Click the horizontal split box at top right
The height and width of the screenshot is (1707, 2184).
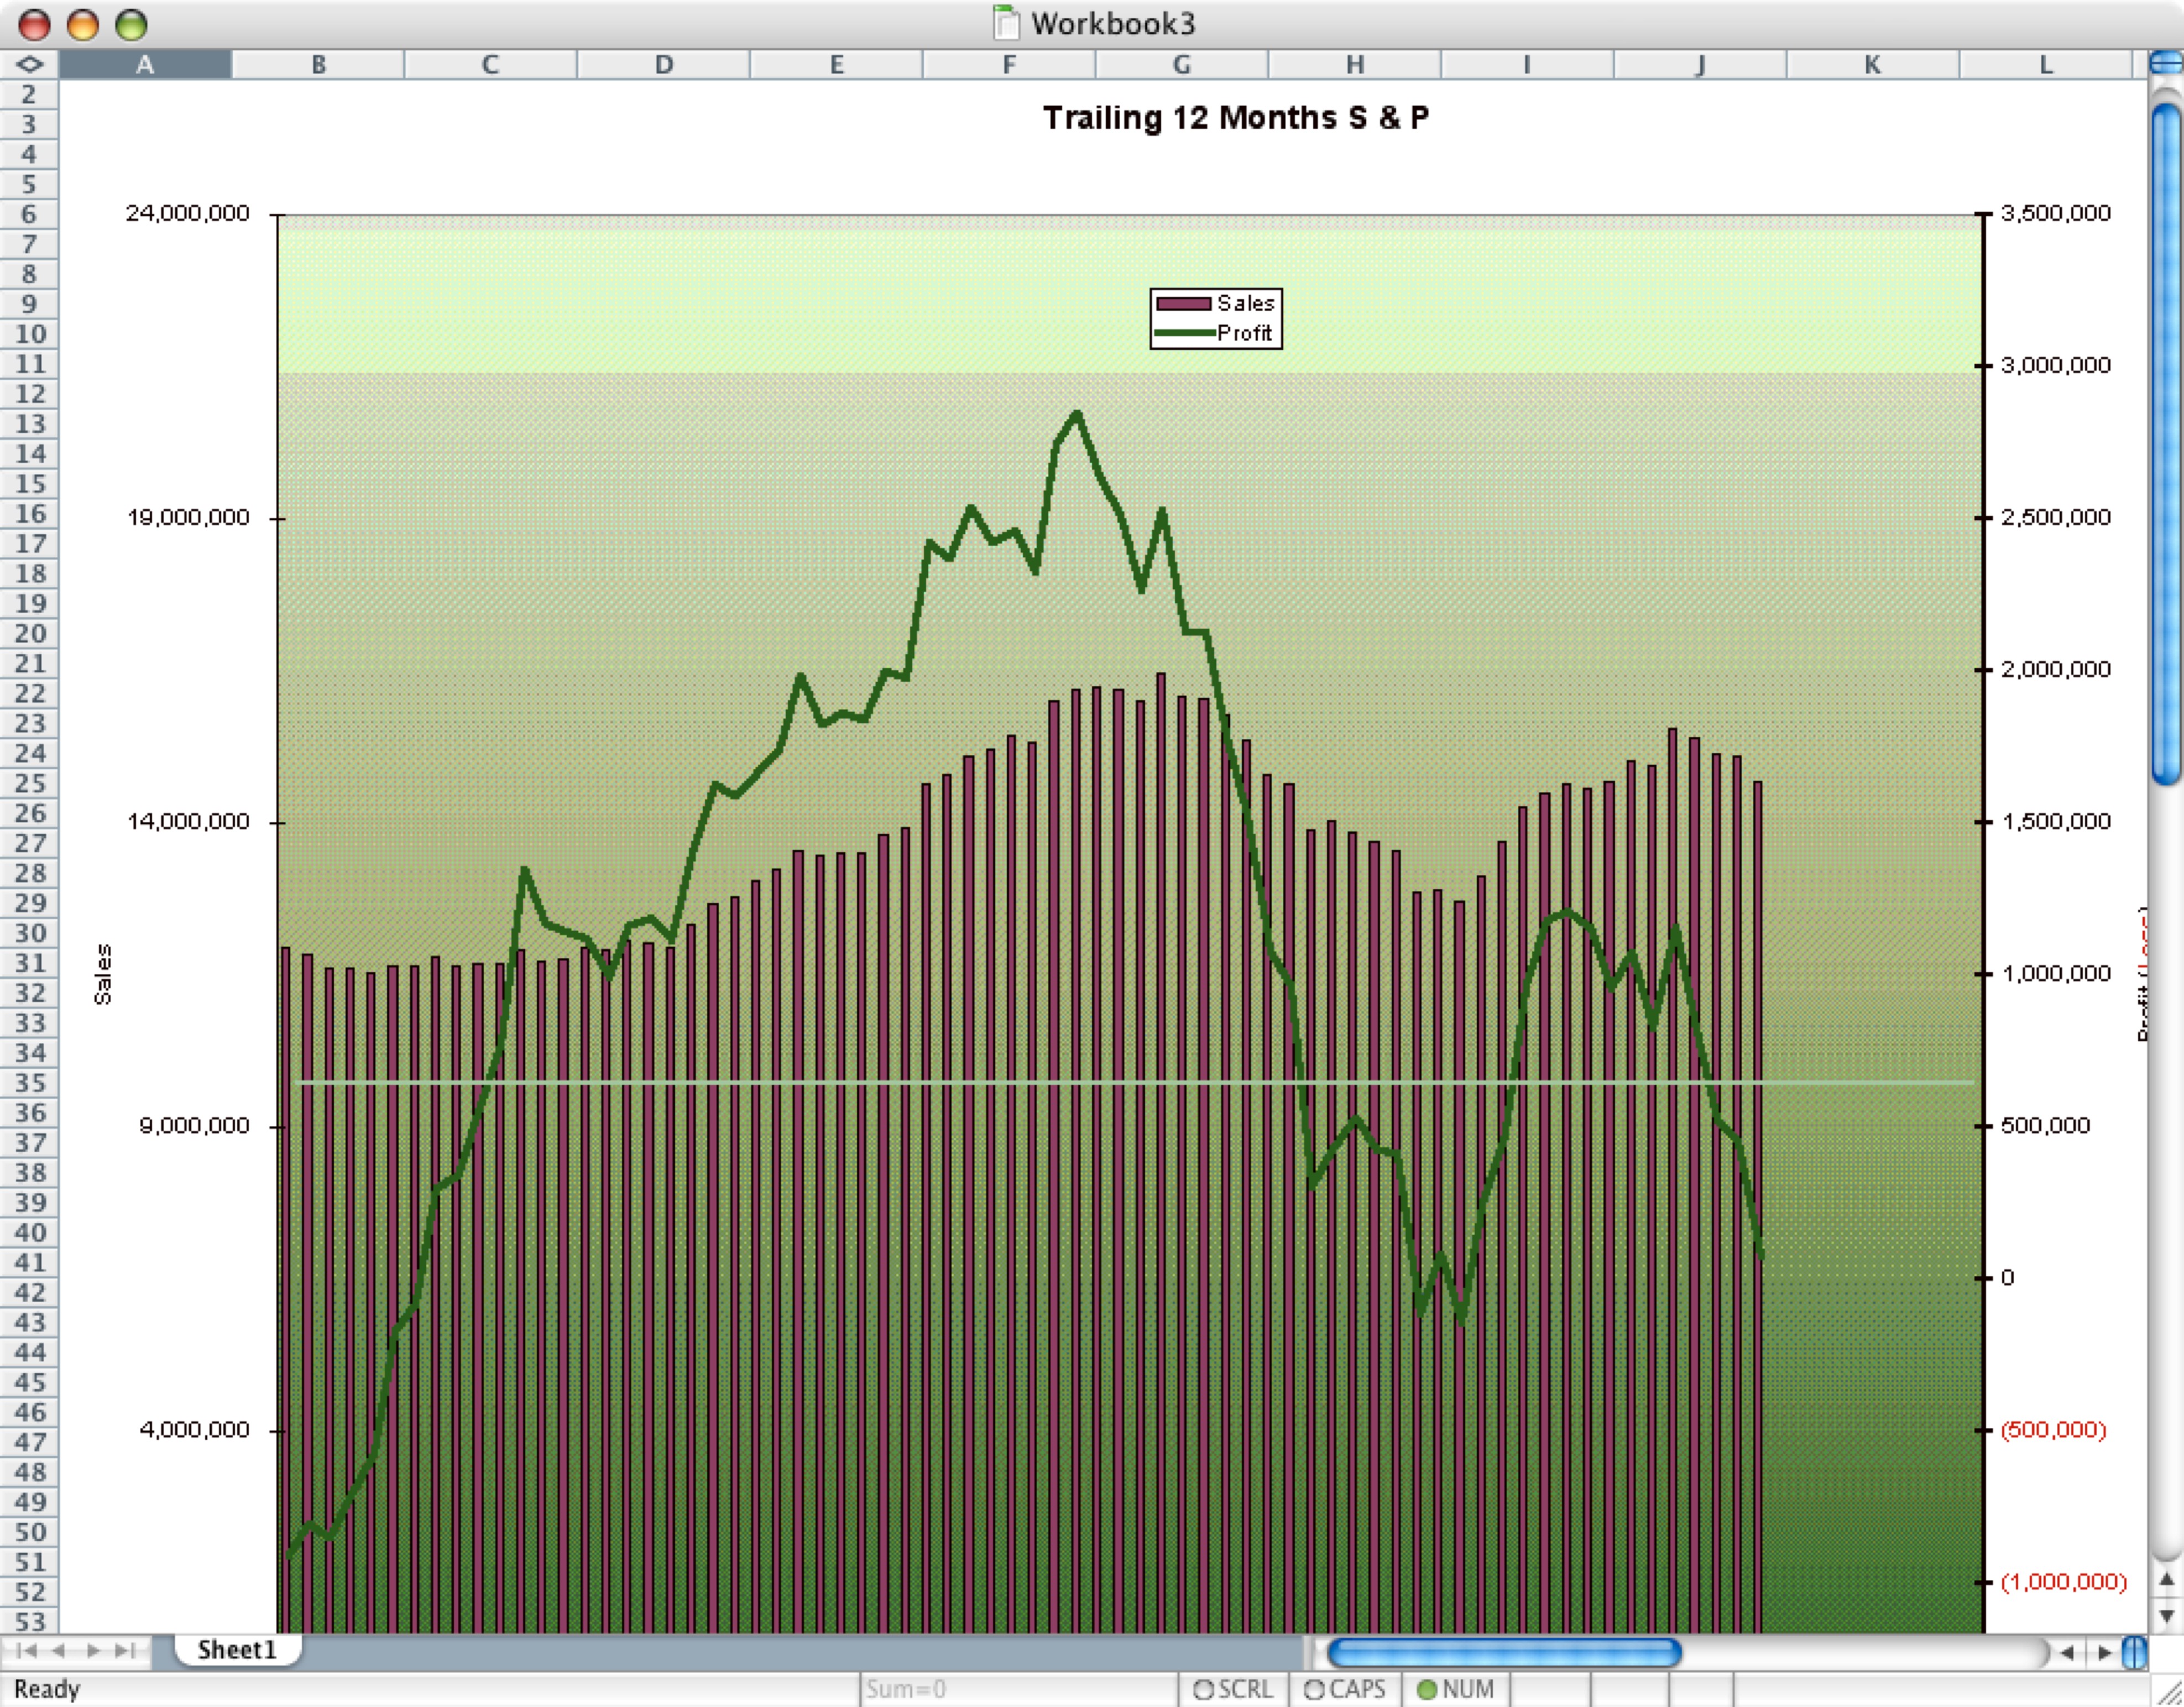(2166, 64)
